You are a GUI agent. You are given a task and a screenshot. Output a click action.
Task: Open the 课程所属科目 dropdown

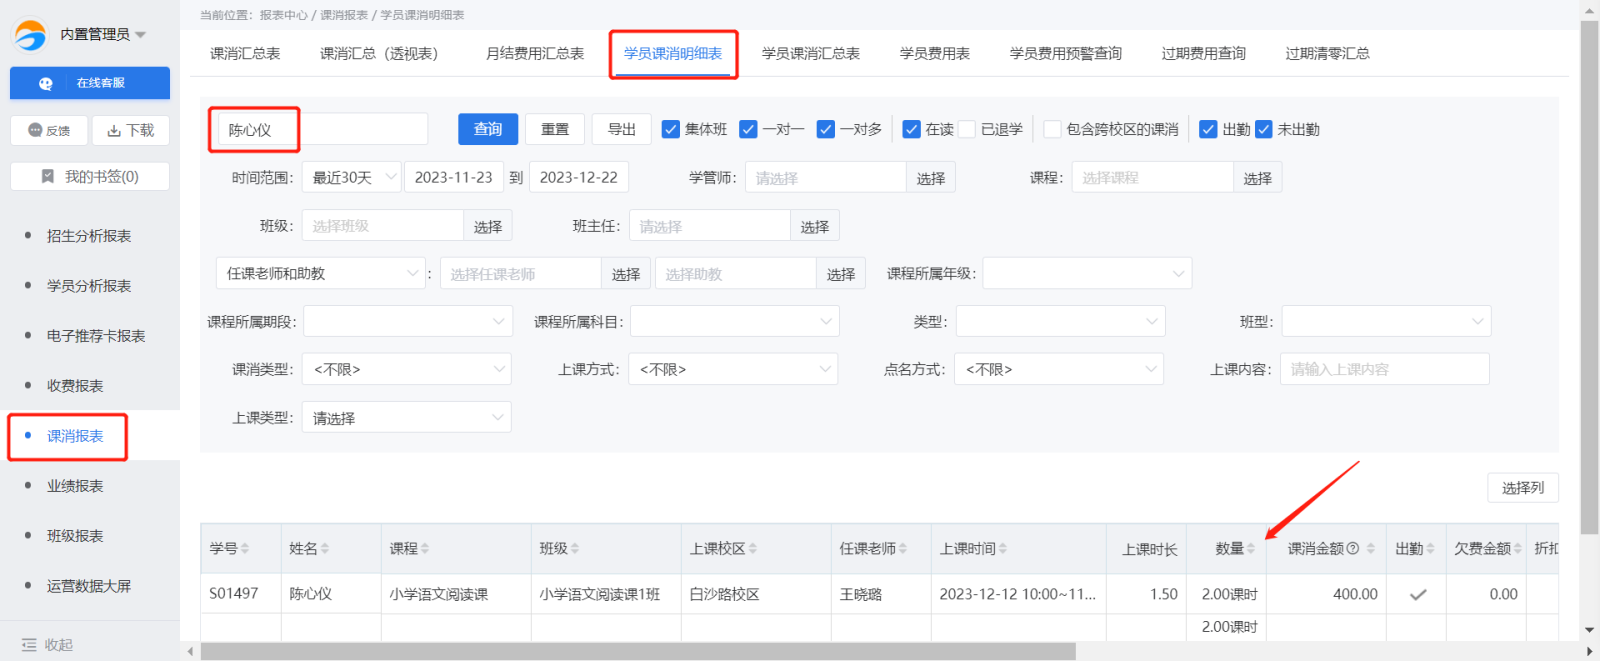click(735, 321)
